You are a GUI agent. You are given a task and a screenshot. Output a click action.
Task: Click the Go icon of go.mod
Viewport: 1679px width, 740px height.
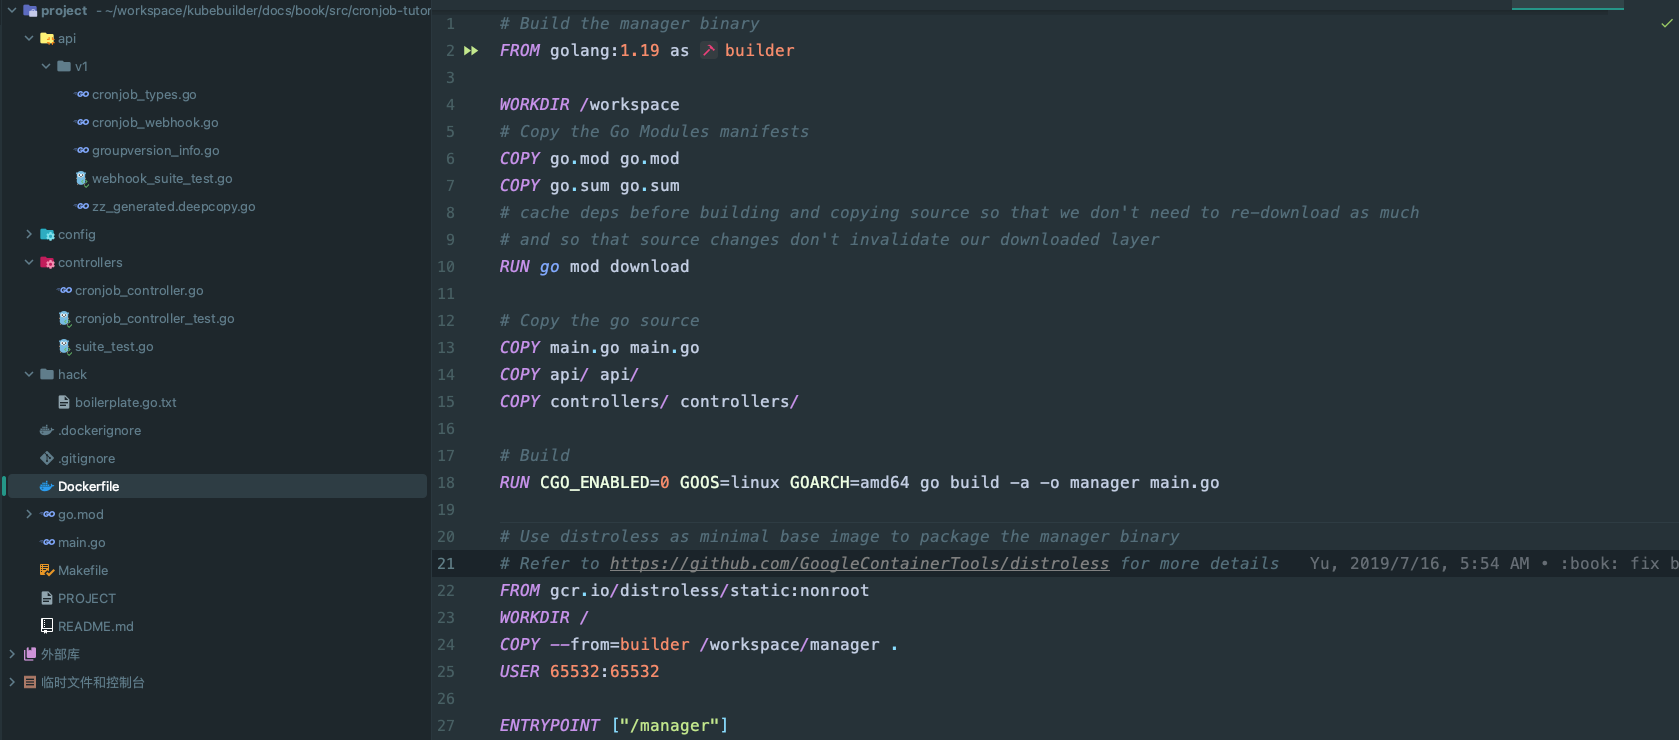pos(48,514)
